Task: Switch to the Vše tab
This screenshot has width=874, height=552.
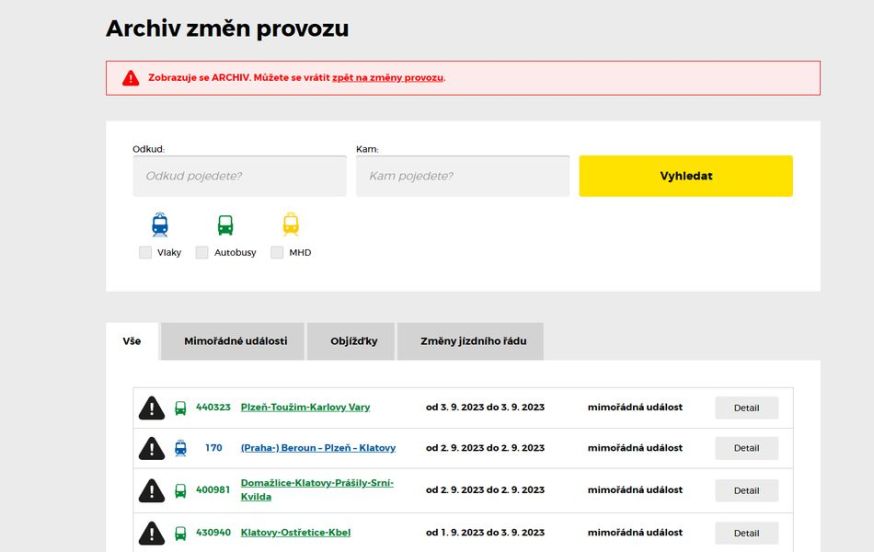Action: 132,341
